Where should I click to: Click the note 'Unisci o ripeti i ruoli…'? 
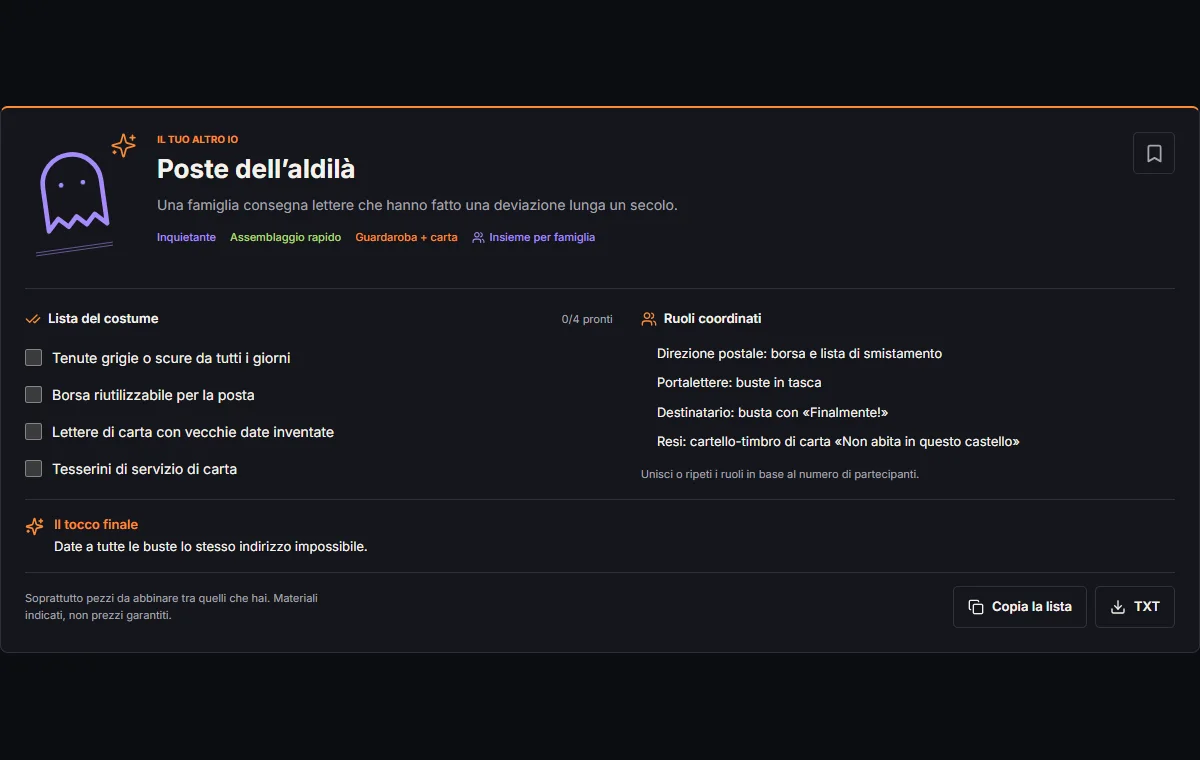[x=780, y=474]
